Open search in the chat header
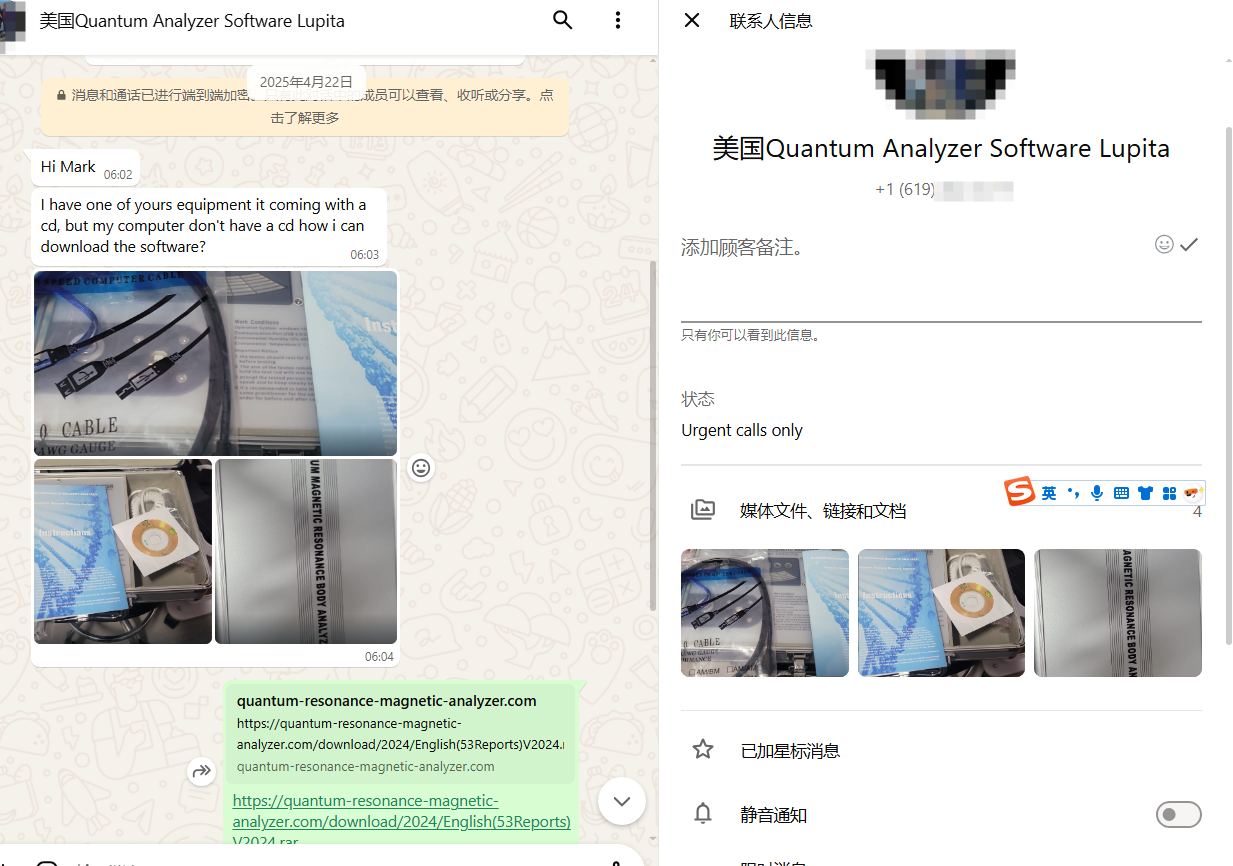 coord(563,20)
